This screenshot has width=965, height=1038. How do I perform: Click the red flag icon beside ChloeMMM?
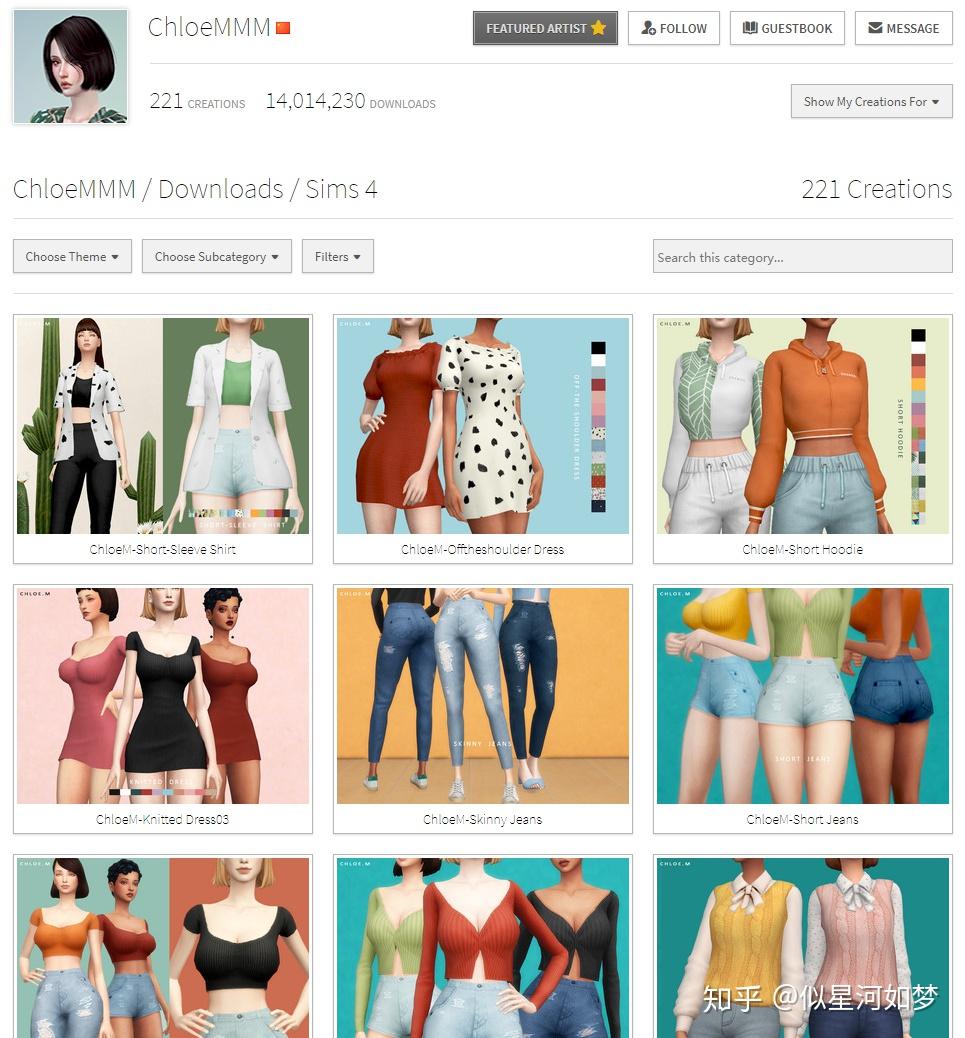282,29
